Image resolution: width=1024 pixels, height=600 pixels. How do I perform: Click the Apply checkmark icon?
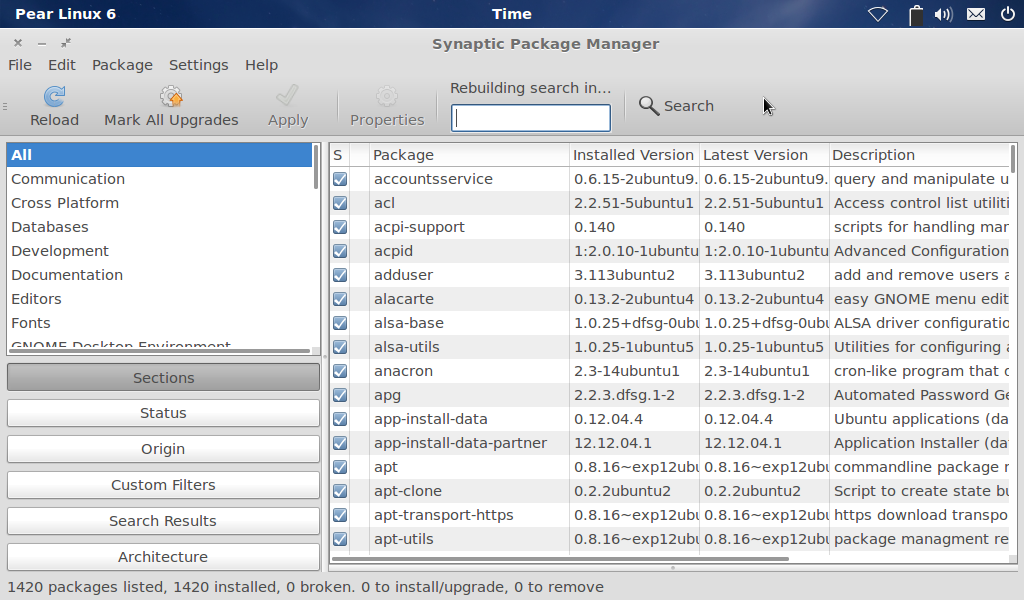click(287, 97)
